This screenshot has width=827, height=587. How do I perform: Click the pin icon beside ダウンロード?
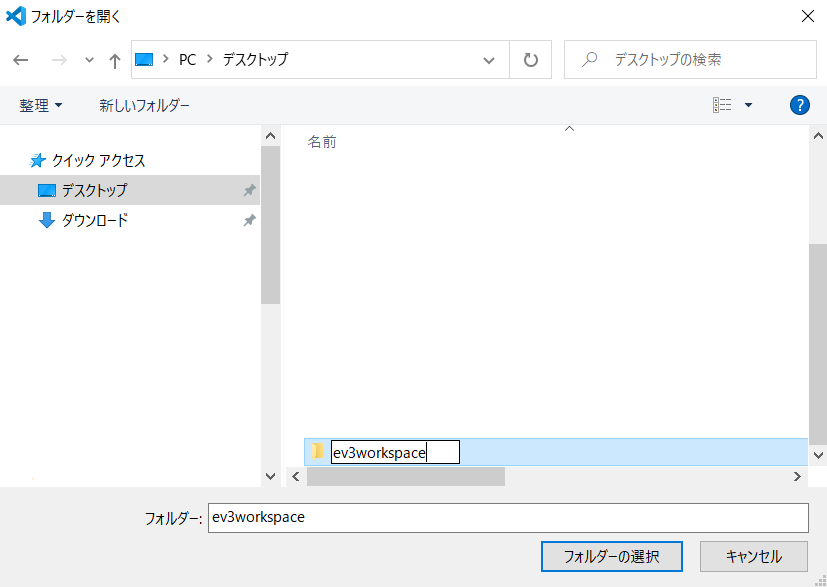point(249,220)
